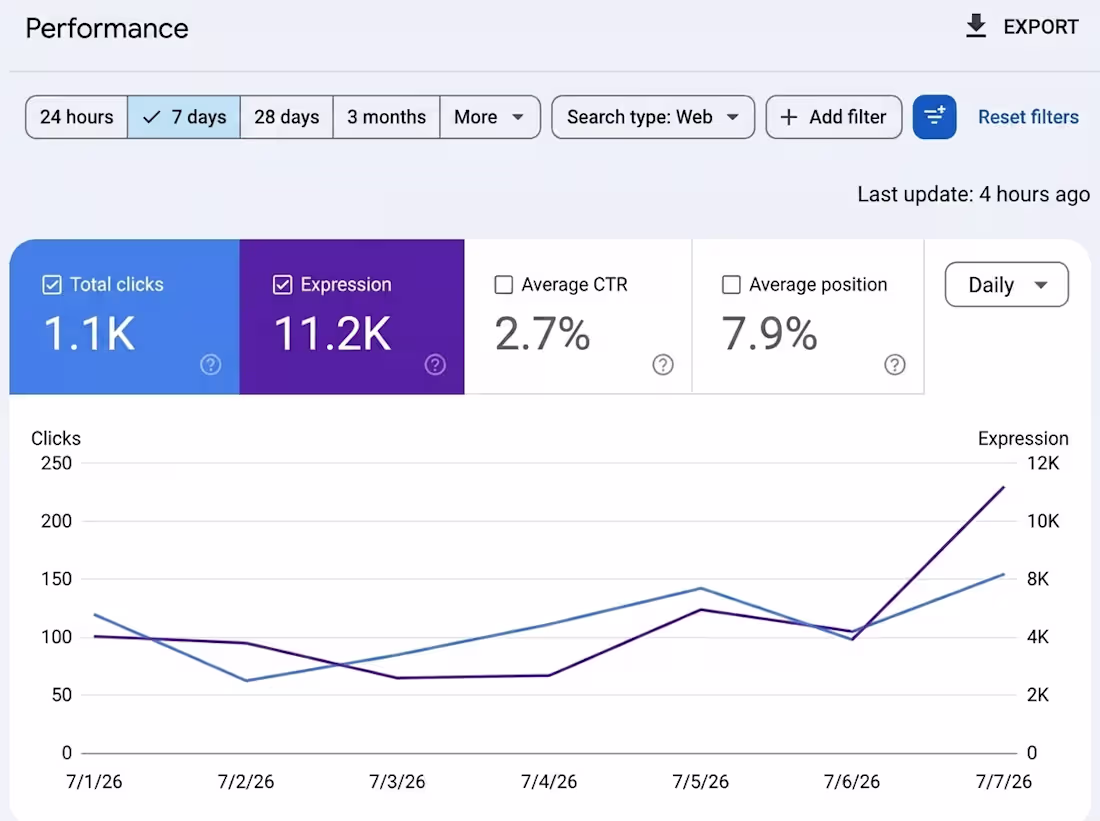Click help icon on Average position card

click(894, 364)
